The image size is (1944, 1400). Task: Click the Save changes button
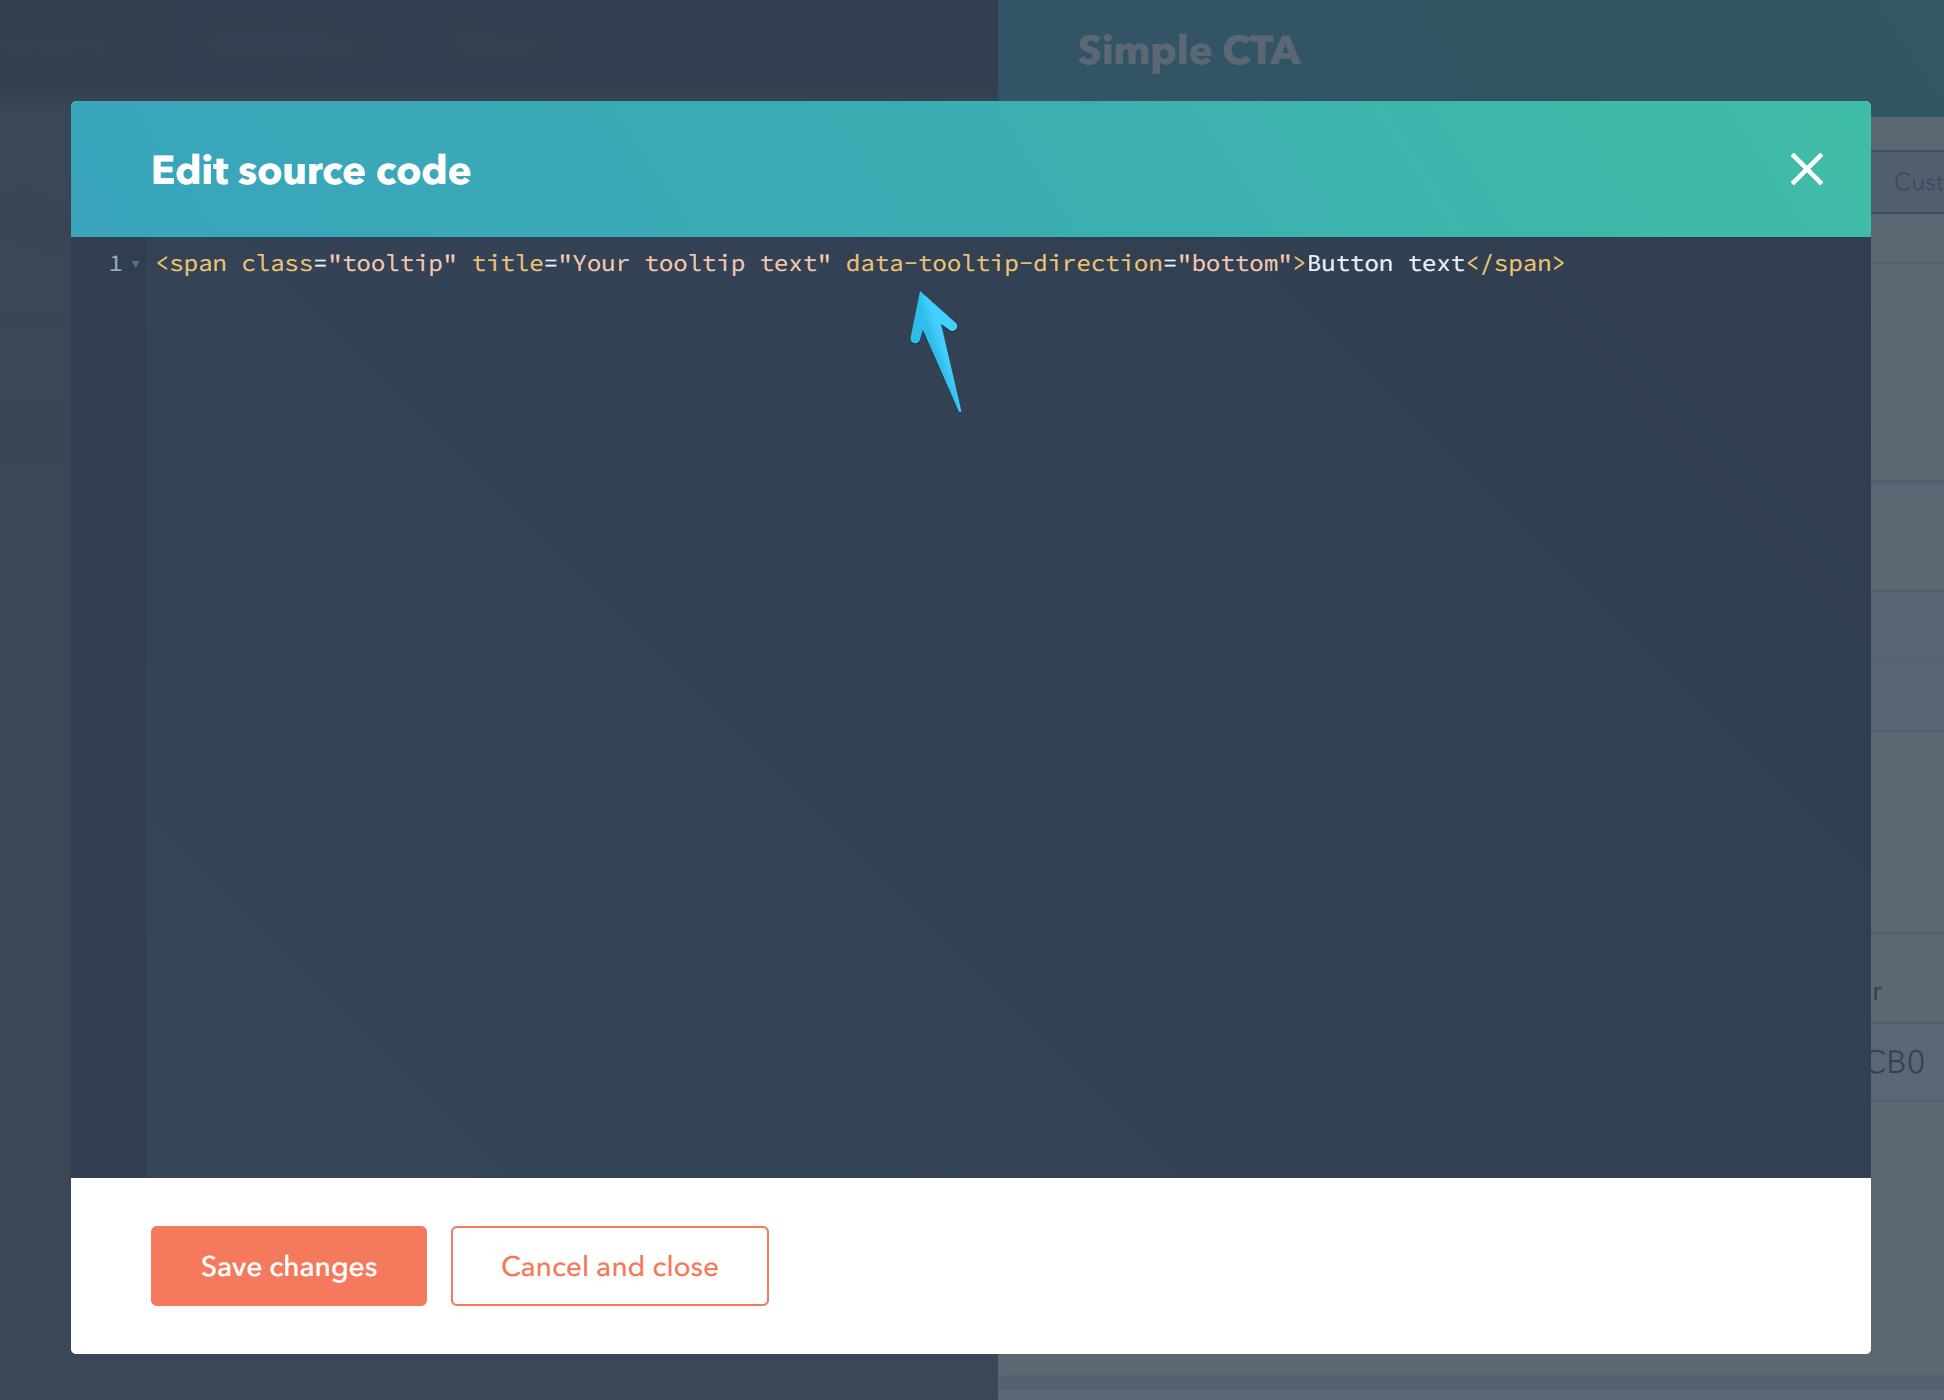pyautogui.click(x=288, y=1265)
